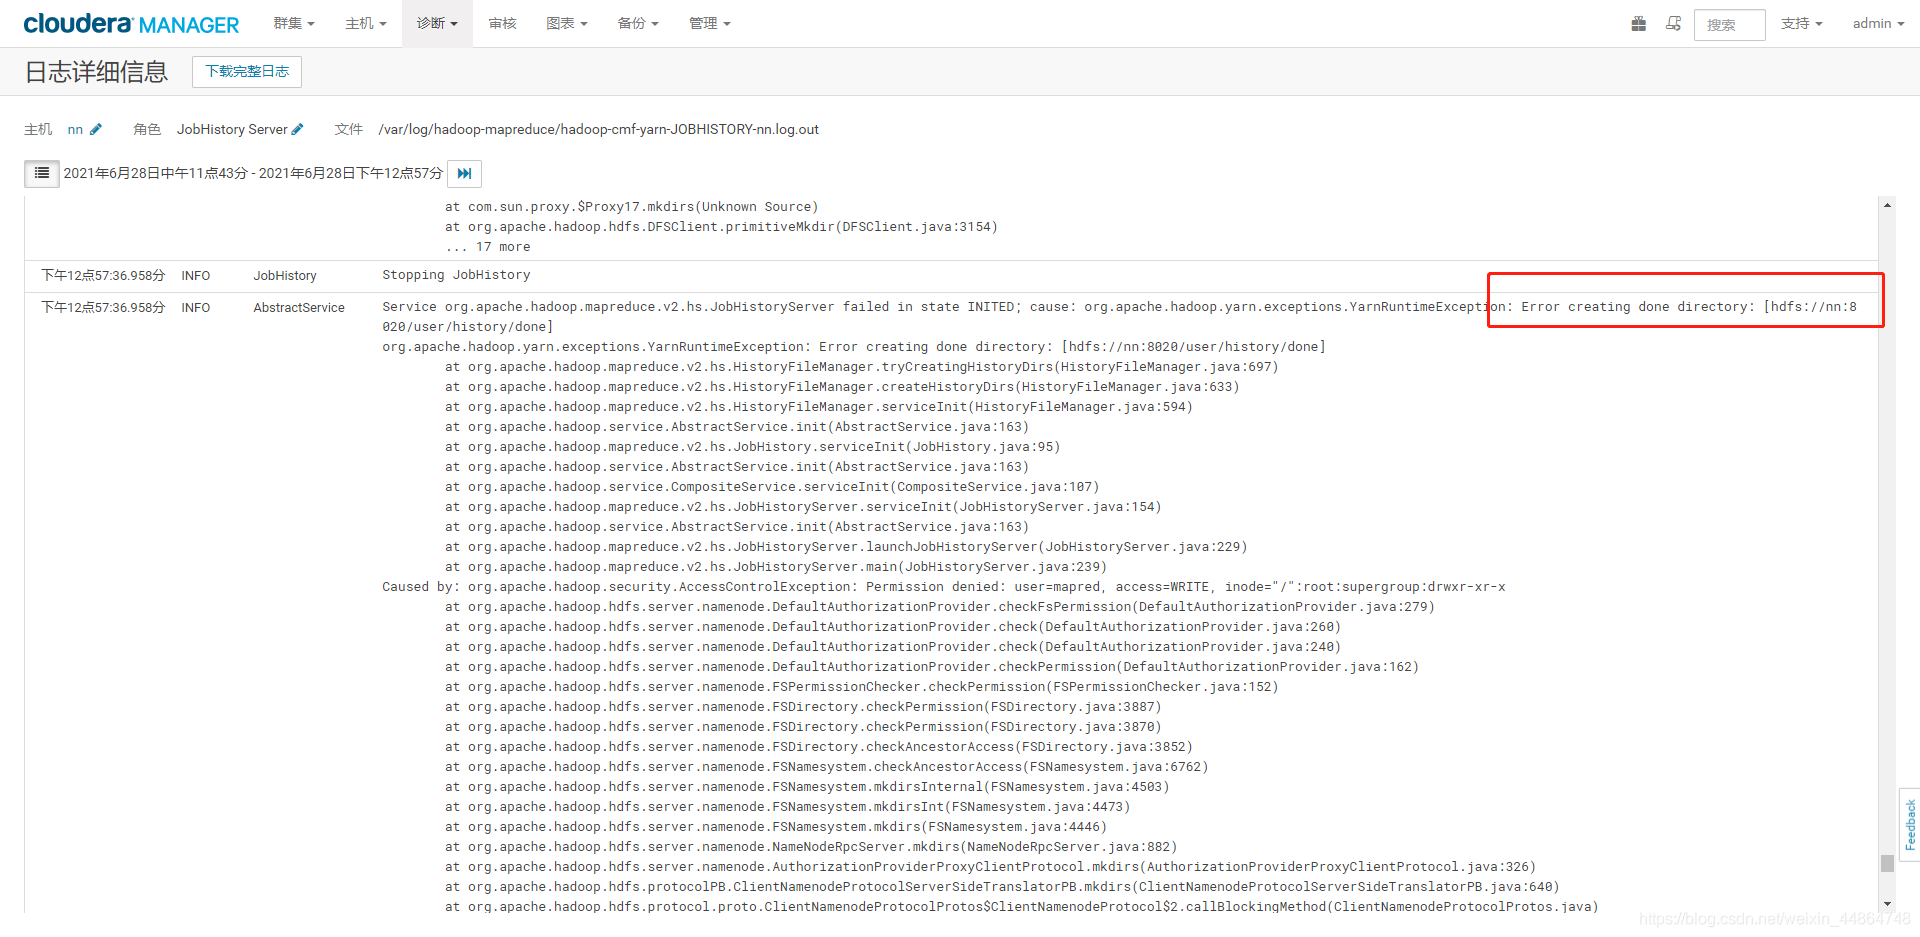Click scrollbar down arrow
The image size is (1920, 937).
click(1887, 904)
